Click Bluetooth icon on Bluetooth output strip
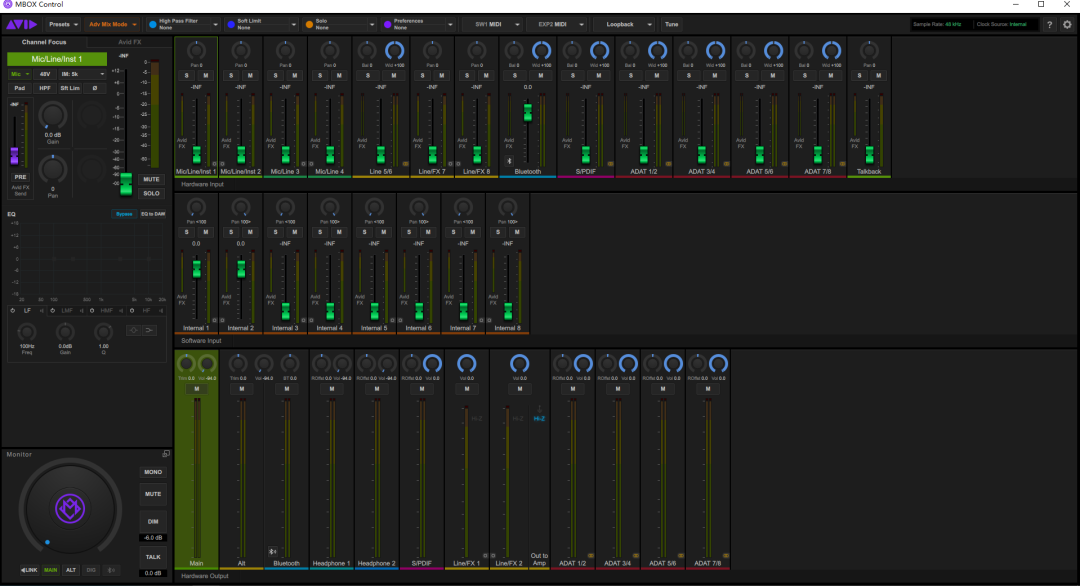The image size is (1080, 586). click(x=272, y=552)
